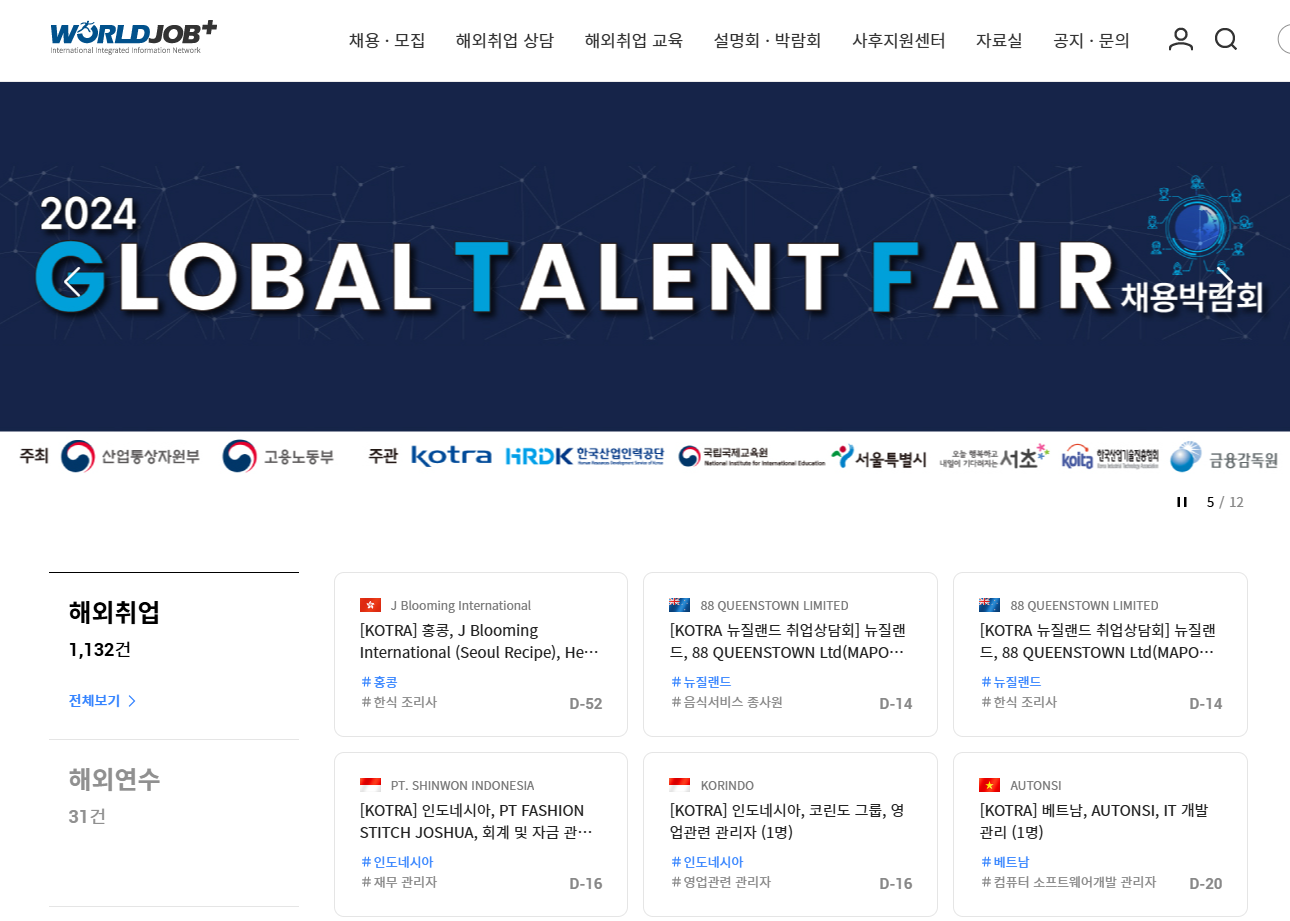This screenshot has width=1290, height=921.
Task: Open the 공지 · 문의 menu
Action: 1092,41
